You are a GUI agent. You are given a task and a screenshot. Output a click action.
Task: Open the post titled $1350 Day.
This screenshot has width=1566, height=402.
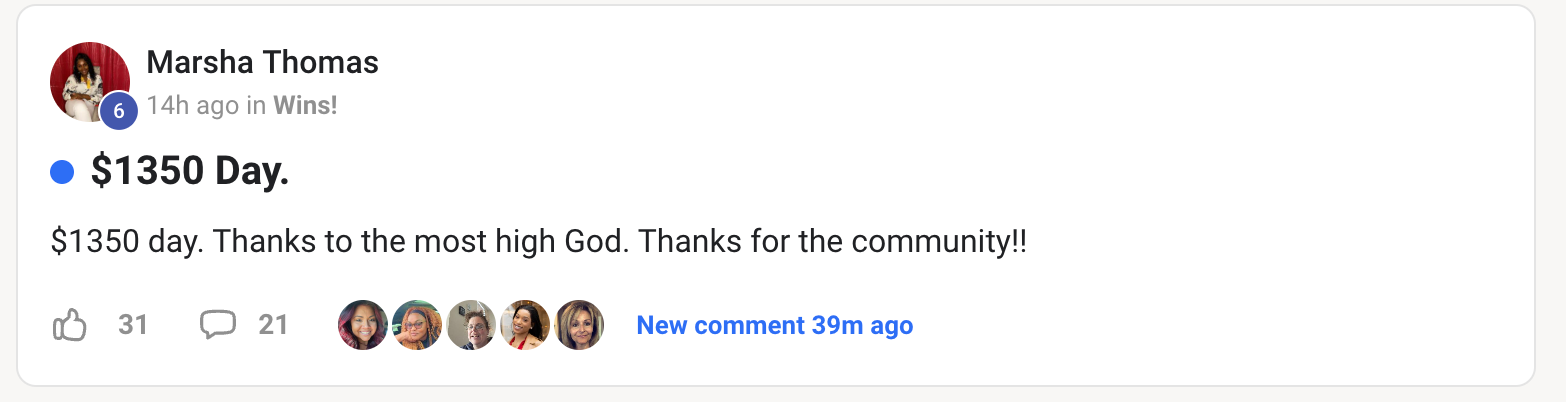click(x=190, y=173)
